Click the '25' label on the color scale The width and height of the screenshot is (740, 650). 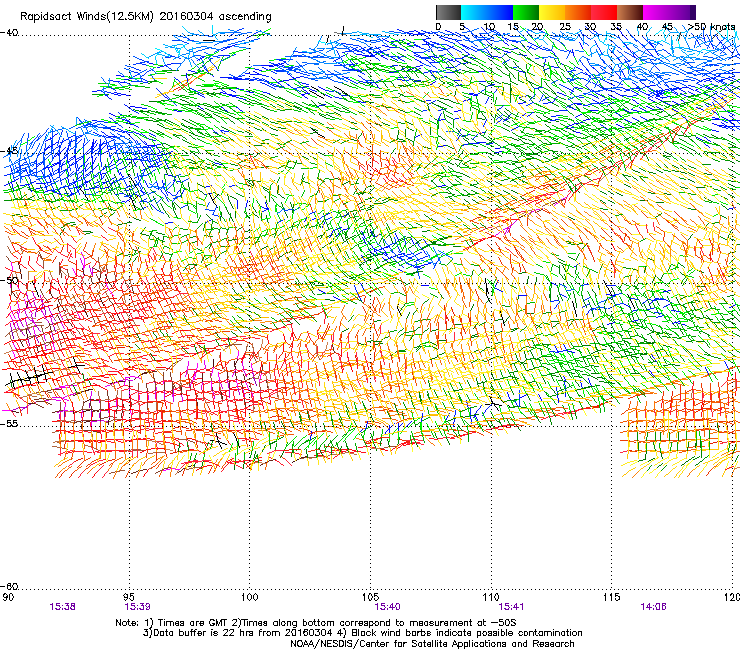[x=565, y=27]
